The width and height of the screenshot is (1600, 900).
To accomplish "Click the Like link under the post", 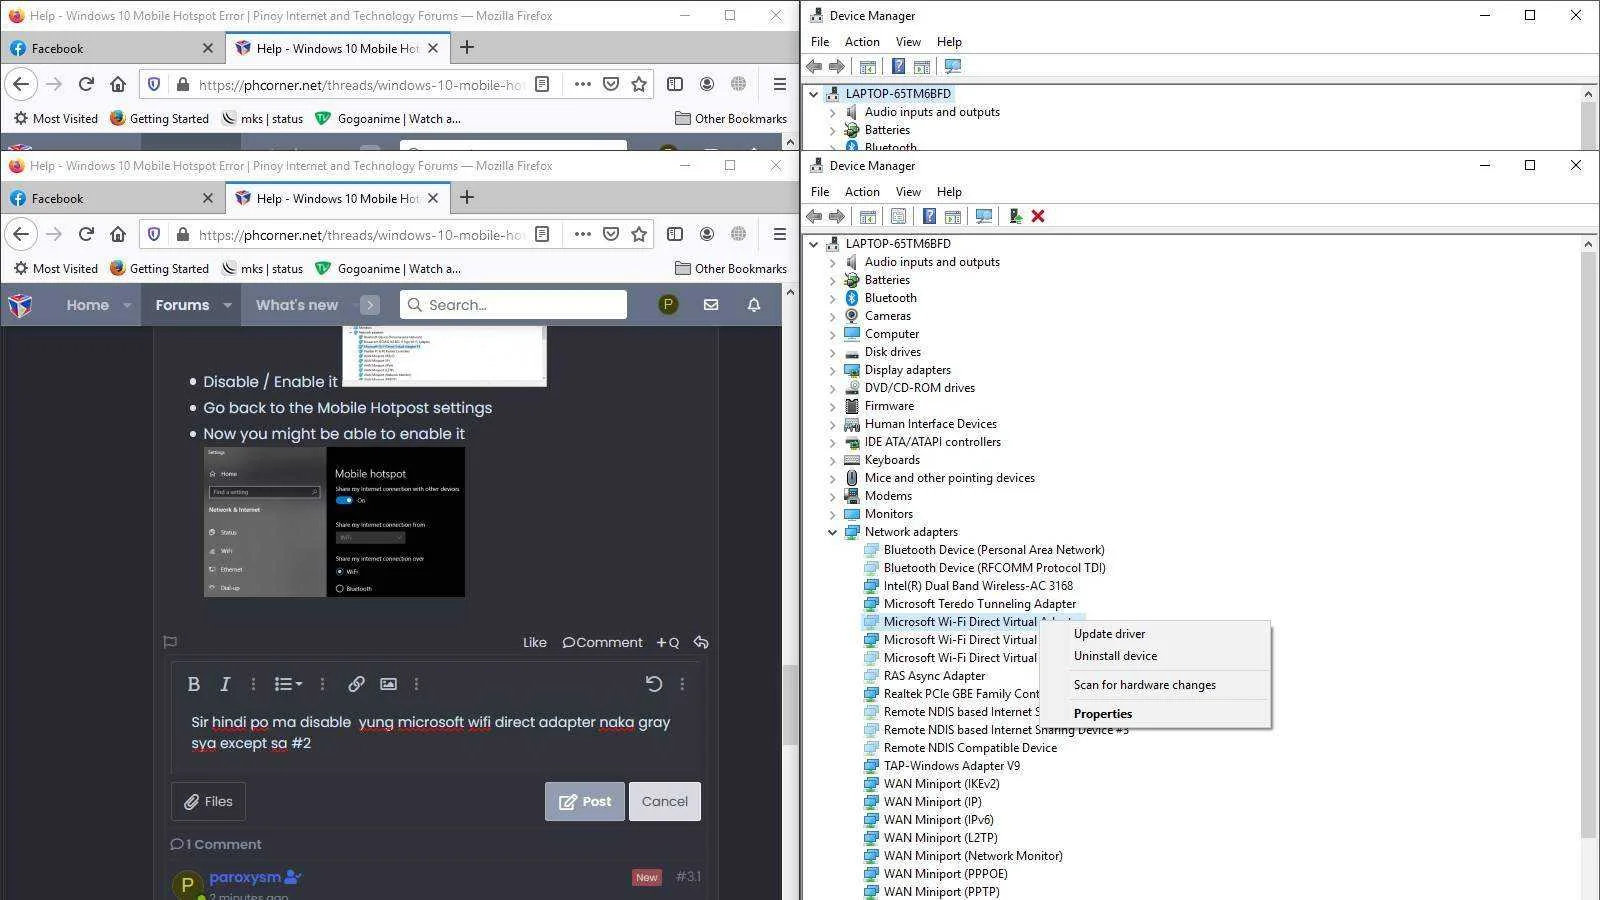I will click(535, 642).
